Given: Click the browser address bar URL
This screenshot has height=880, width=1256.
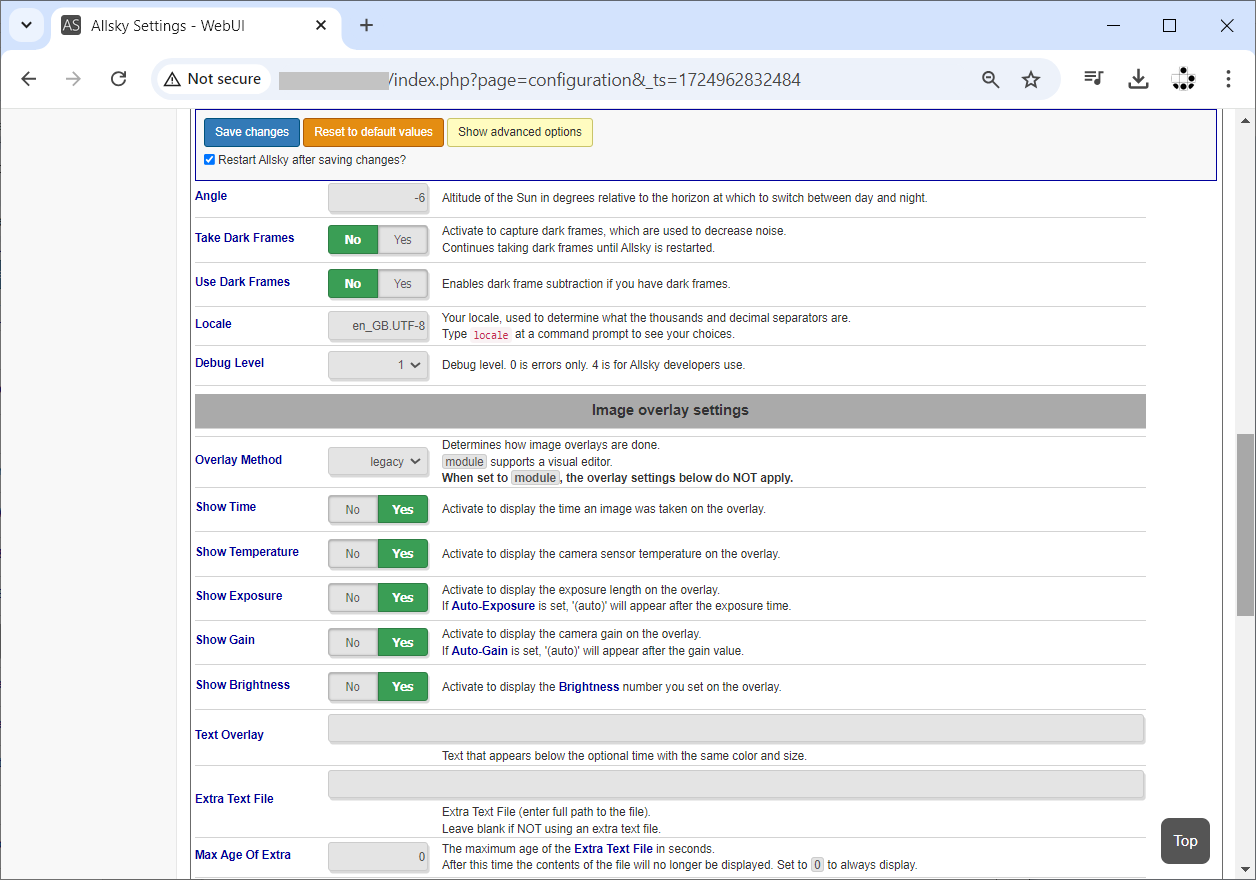Looking at the screenshot, I should click(x=540, y=79).
